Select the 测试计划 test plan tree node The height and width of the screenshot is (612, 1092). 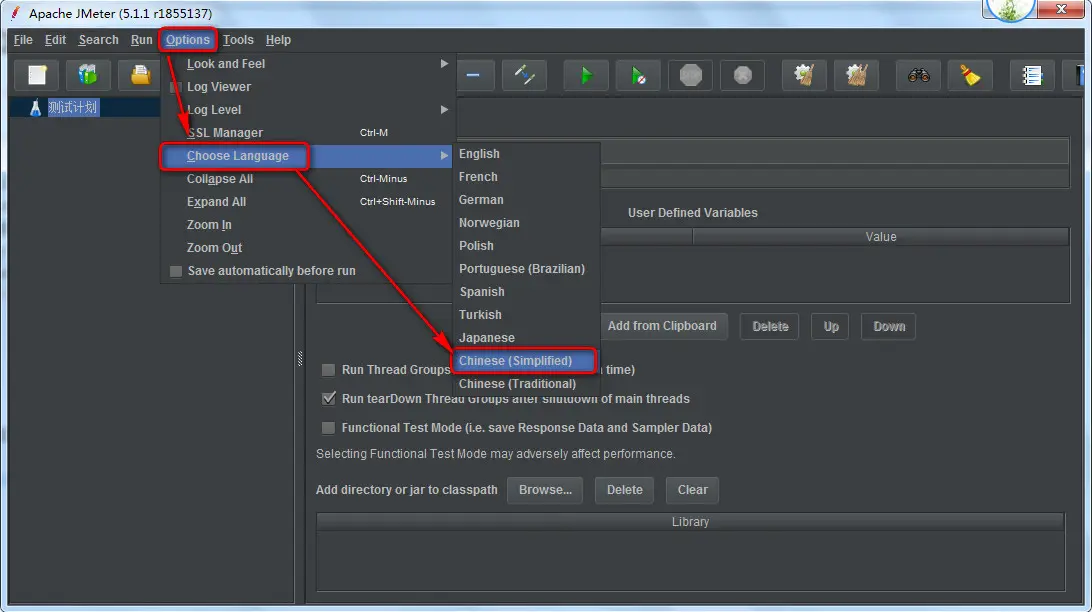[x=72, y=107]
